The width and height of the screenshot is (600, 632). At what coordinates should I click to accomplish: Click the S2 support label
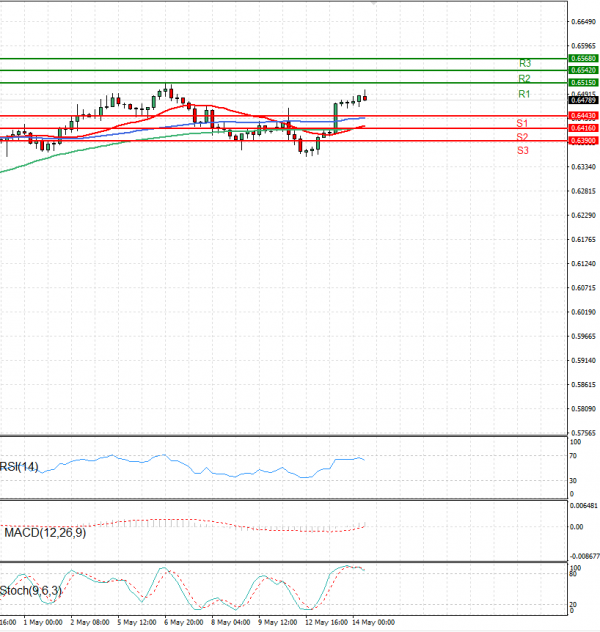pos(522,136)
